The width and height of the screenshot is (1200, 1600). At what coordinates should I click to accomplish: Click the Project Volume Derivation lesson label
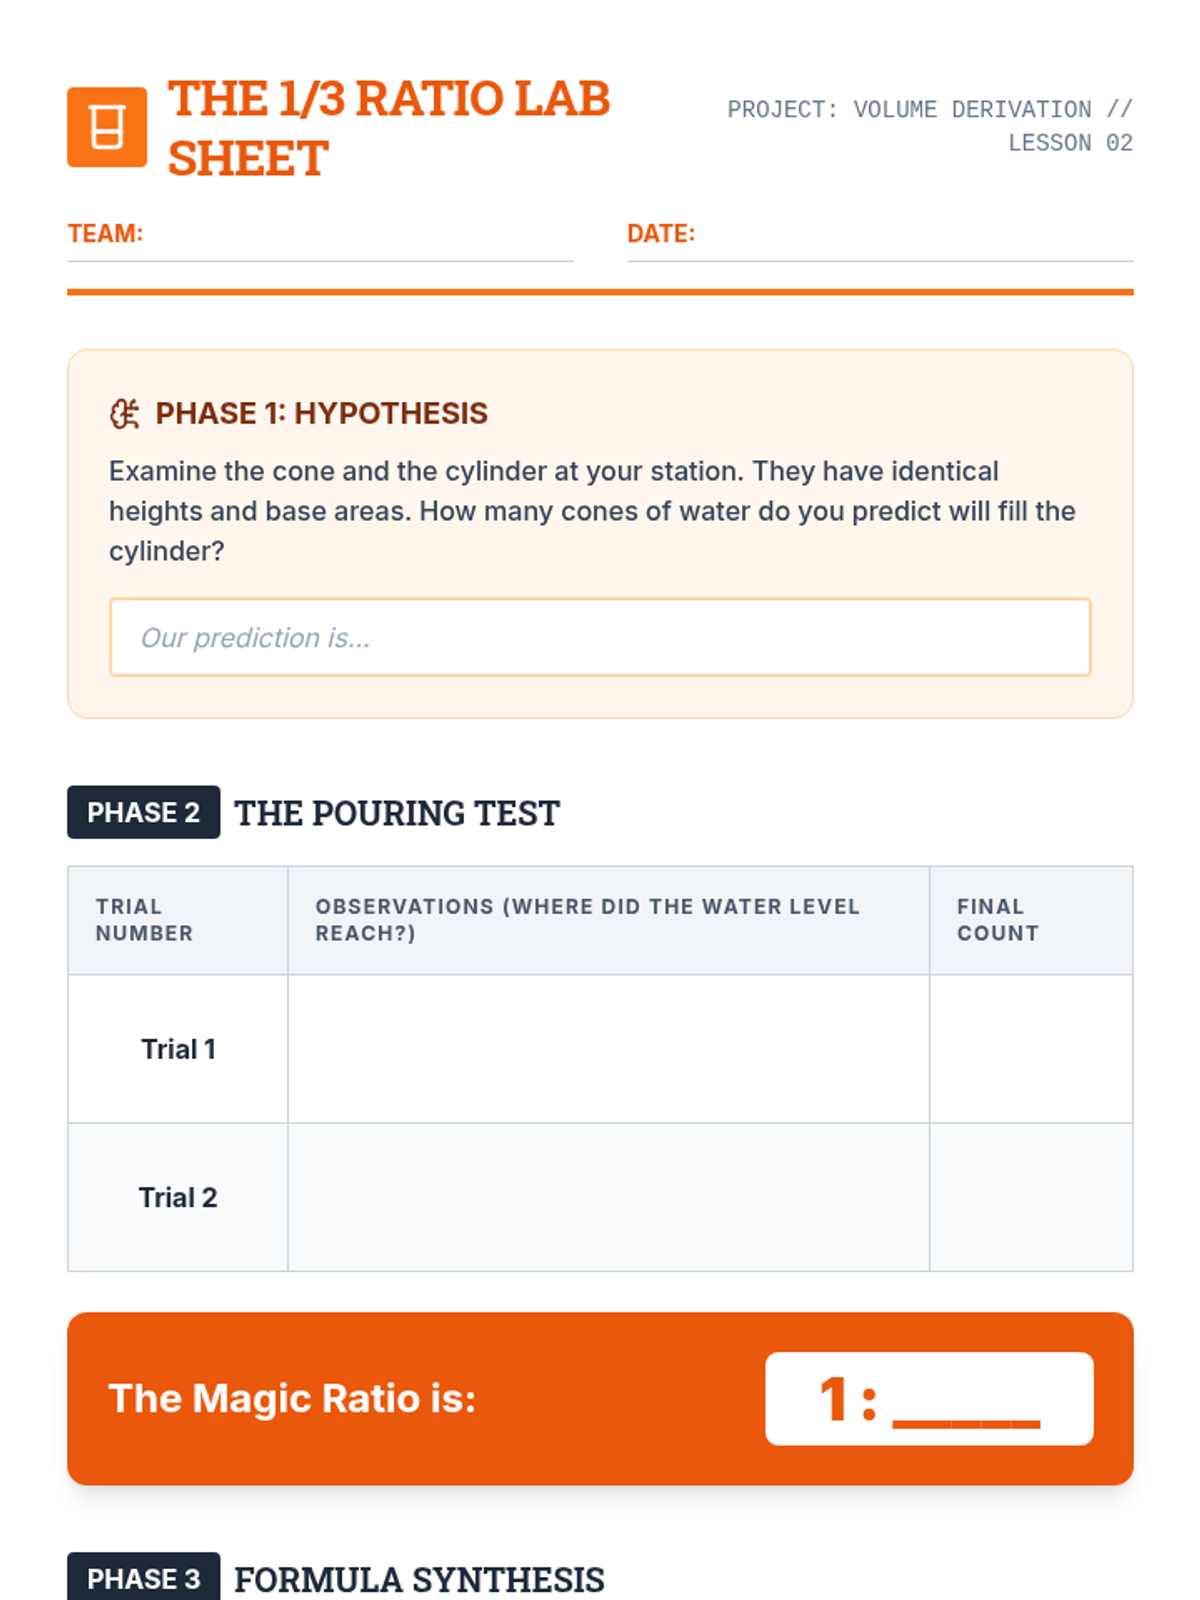930,126
